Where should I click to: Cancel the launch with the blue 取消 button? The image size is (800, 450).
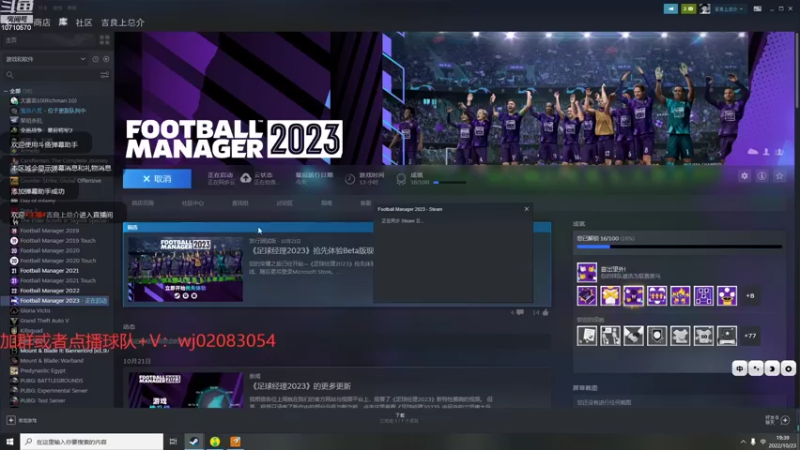[x=157, y=179]
